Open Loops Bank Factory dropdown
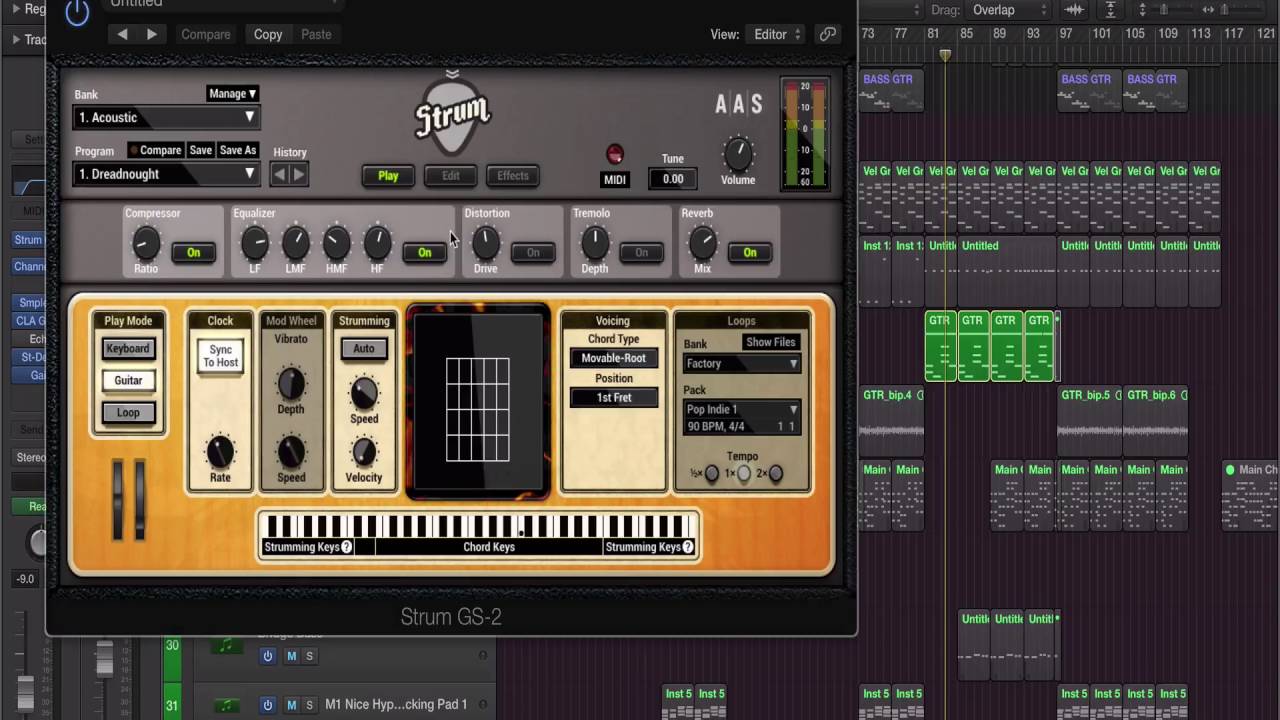 coord(741,364)
